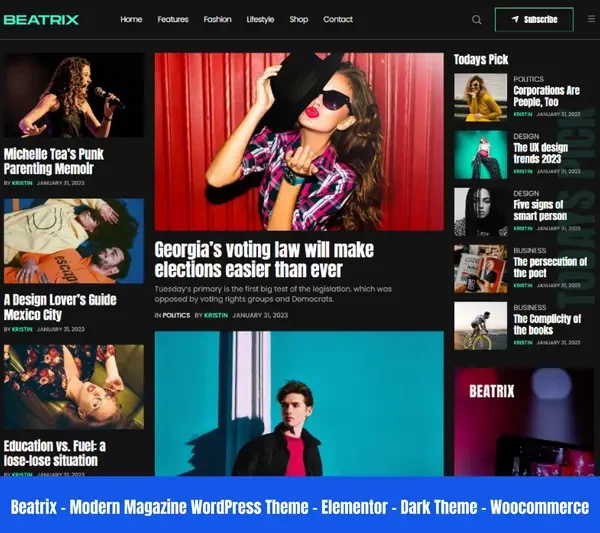The width and height of the screenshot is (600, 533).
Task: Open the hamburger menu icon
Action: point(591,19)
